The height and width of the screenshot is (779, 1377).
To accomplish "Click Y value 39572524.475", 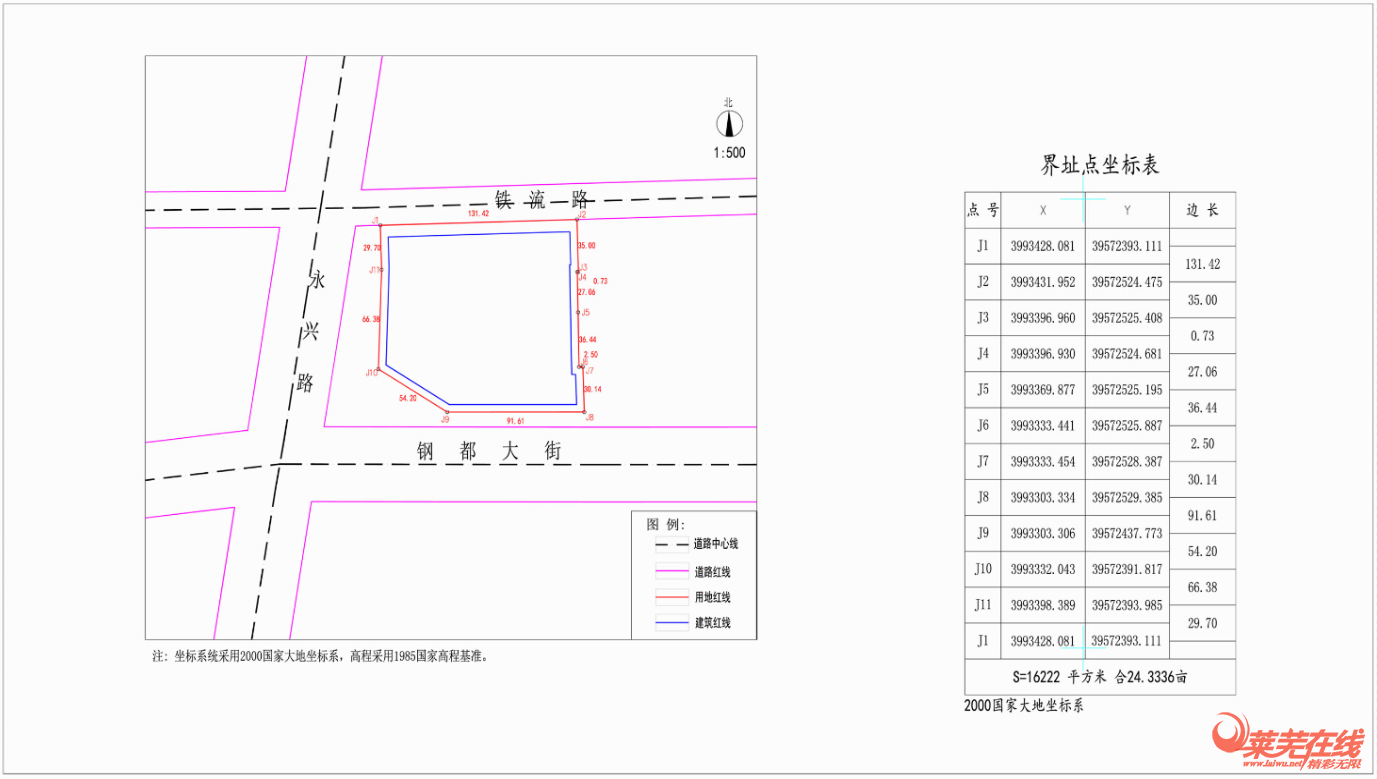I will [1127, 282].
